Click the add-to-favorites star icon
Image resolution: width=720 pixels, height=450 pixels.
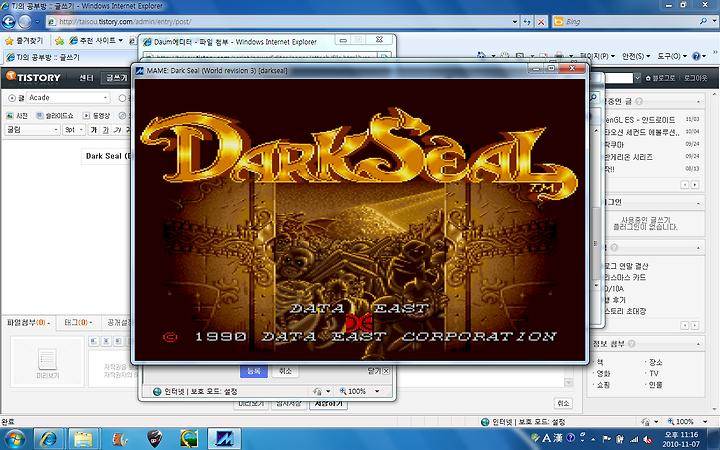tap(59, 41)
